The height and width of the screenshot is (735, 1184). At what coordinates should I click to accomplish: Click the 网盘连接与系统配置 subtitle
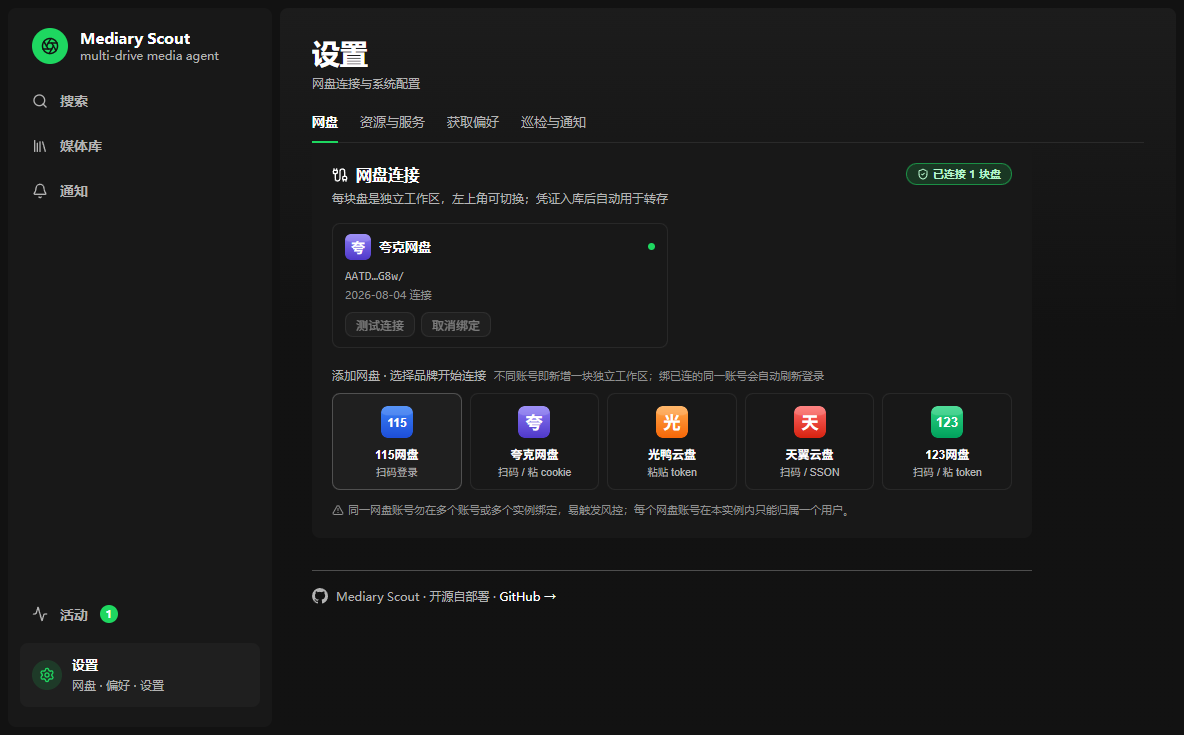(366, 84)
